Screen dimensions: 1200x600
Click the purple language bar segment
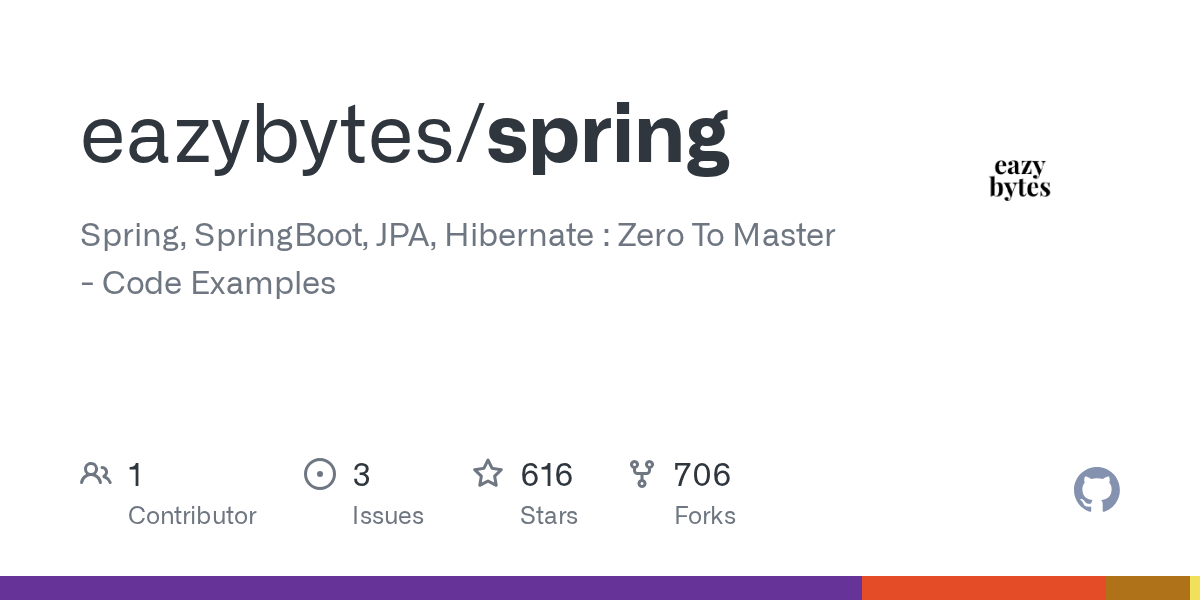tap(430, 588)
